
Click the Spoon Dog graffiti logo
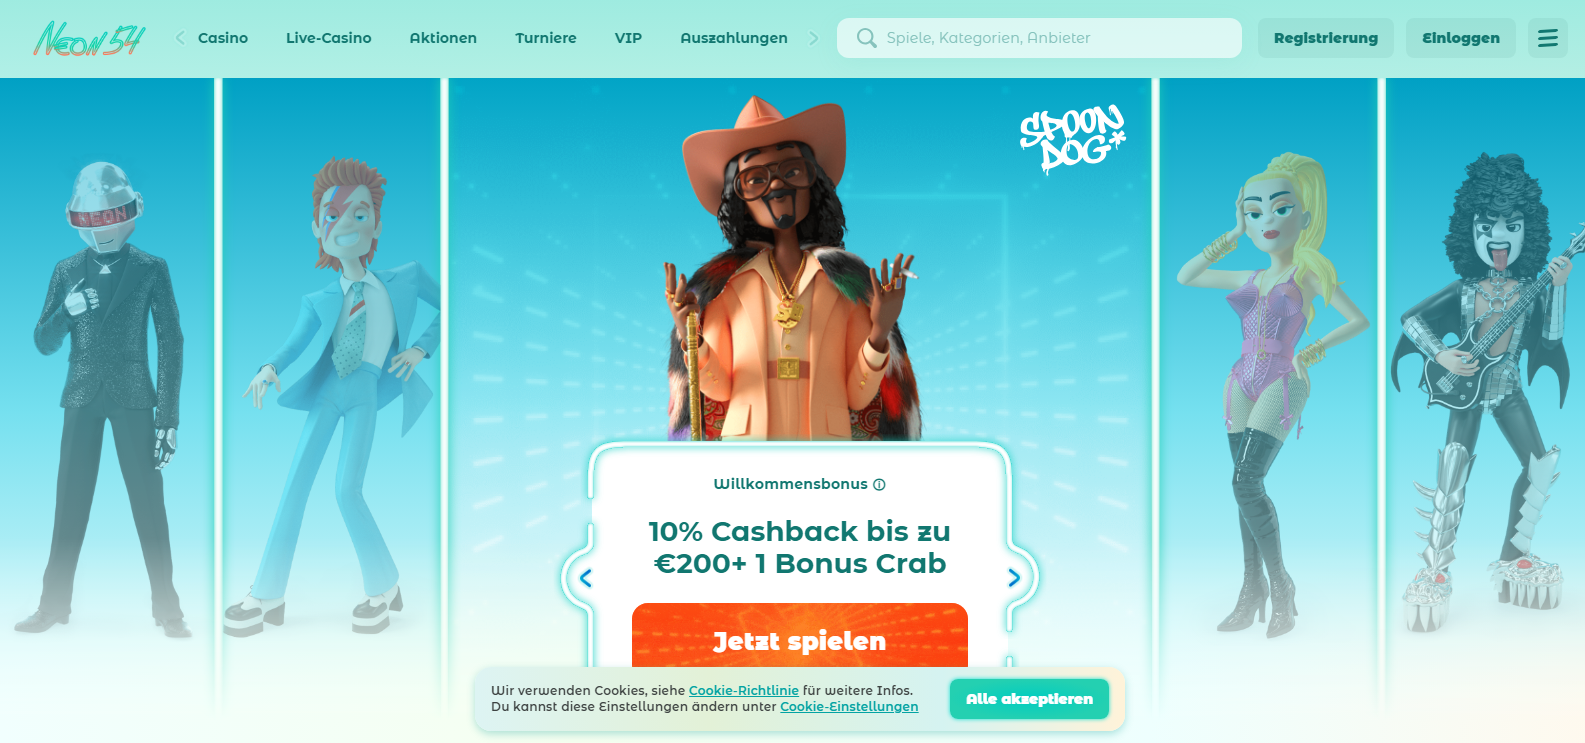(x=1072, y=138)
